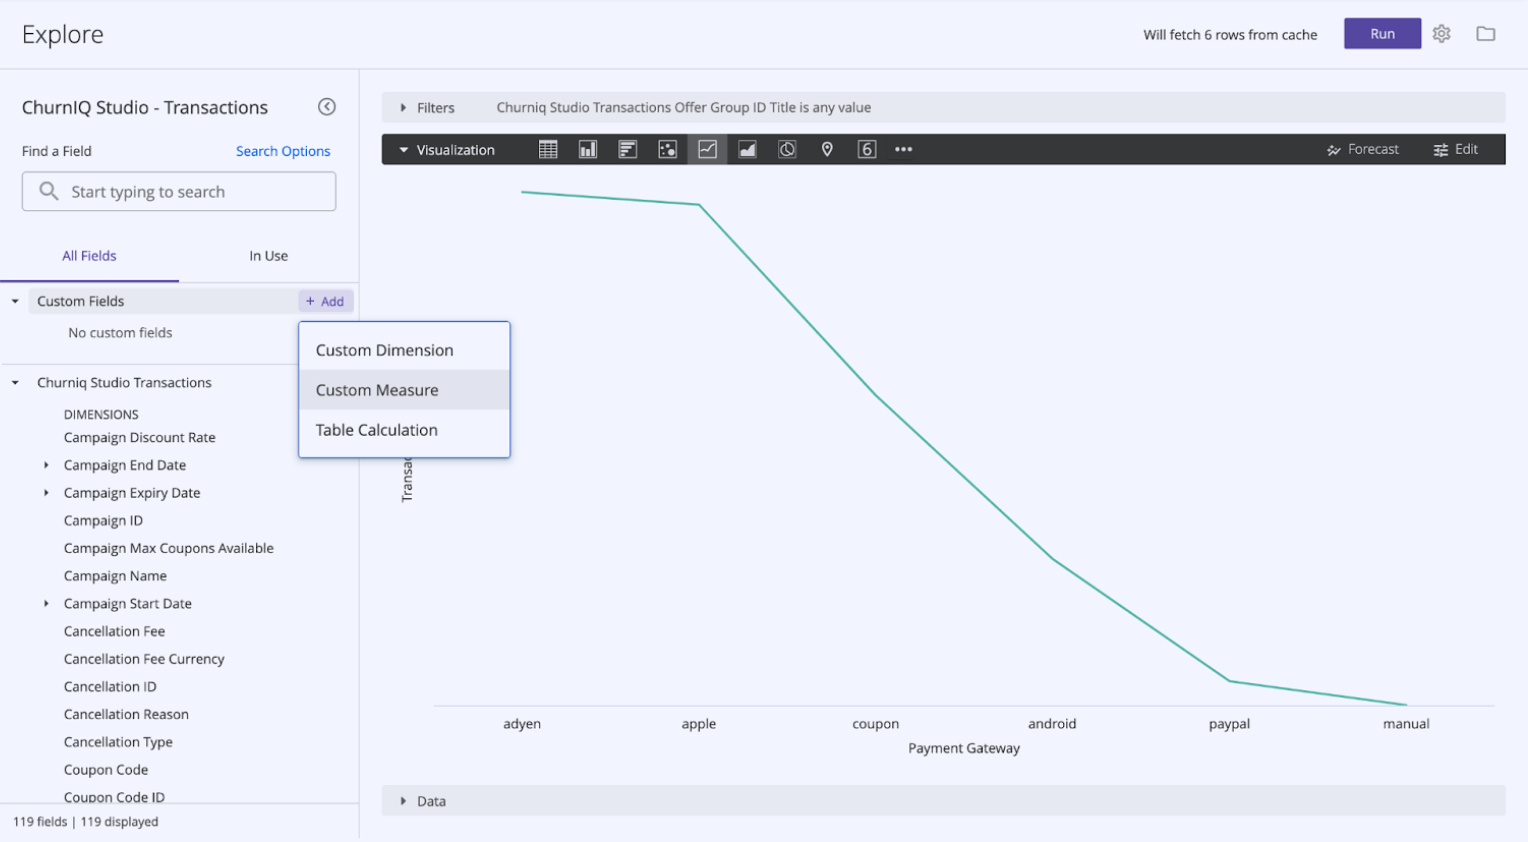Click the line chart visualization icon
This screenshot has width=1528, height=842.
707,149
